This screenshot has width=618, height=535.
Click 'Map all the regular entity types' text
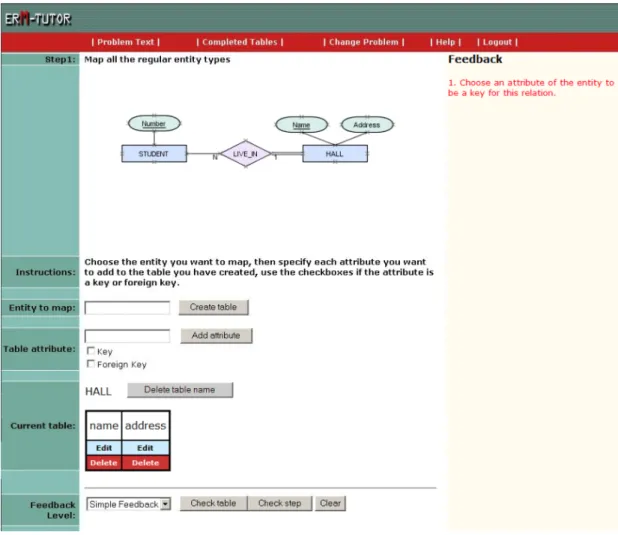point(157,60)
